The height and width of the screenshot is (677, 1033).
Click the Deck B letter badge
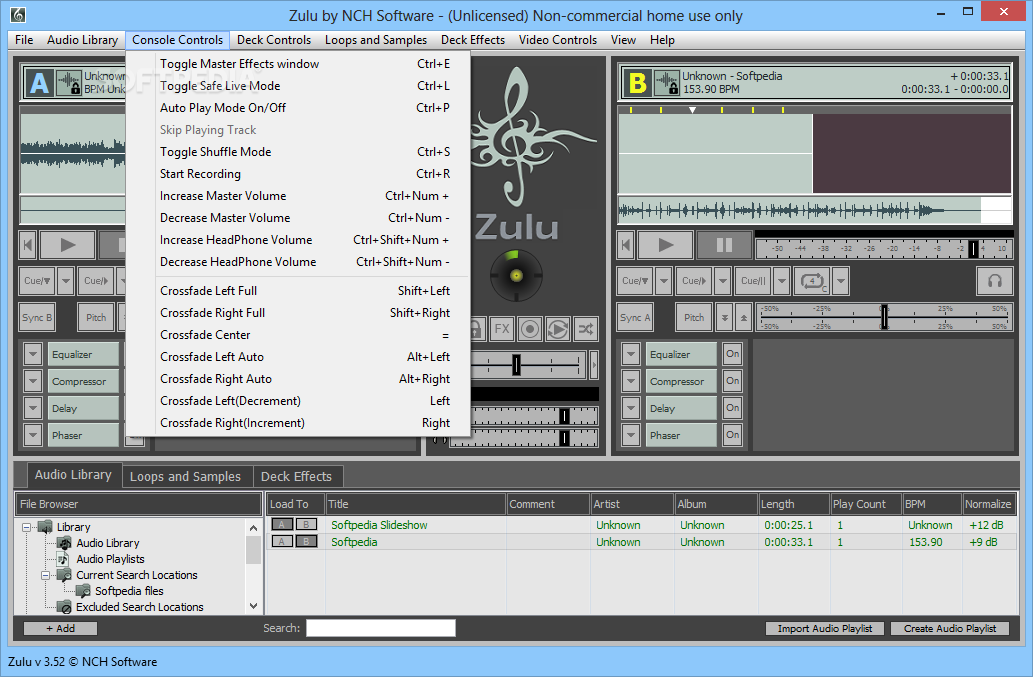pyautogui.click(x=638, y=83)
